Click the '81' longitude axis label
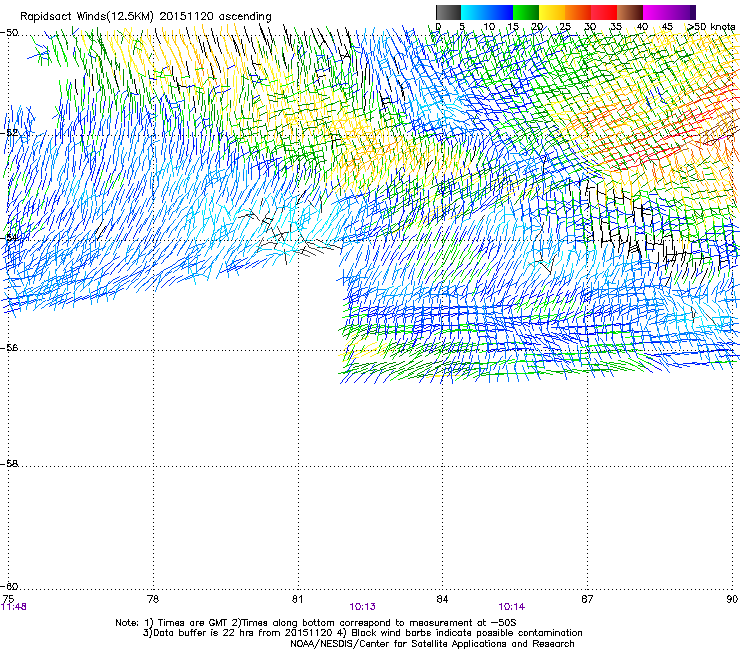740x650 pixels. coord(297,599)
